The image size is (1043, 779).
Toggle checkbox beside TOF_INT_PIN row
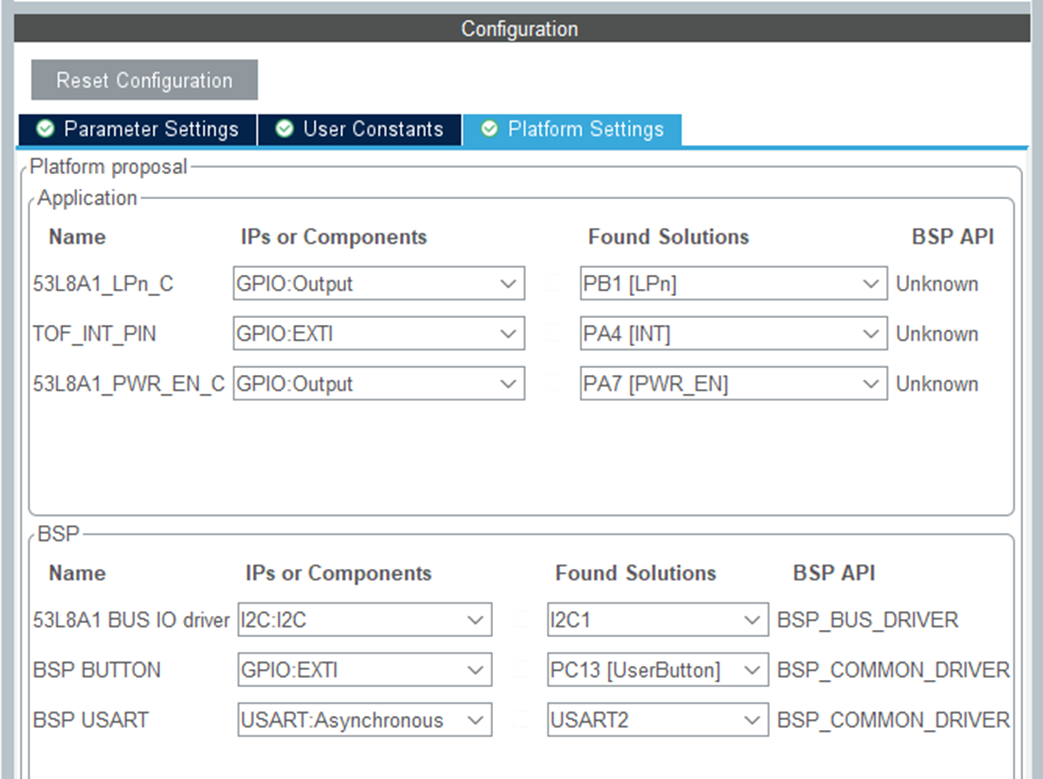click(553, 333)
